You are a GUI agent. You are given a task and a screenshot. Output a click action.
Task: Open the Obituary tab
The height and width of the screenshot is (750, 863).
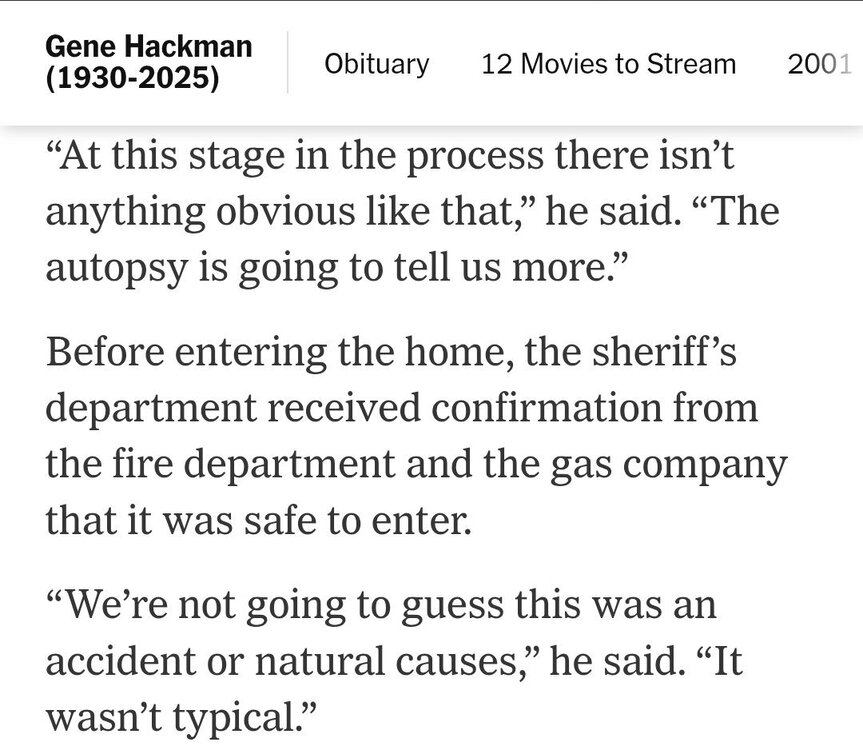point(377,64)
